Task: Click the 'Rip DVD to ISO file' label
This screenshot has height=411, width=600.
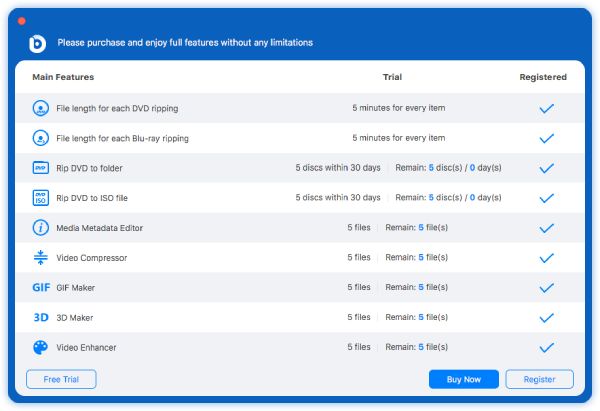Action: (x=92, y=198)
